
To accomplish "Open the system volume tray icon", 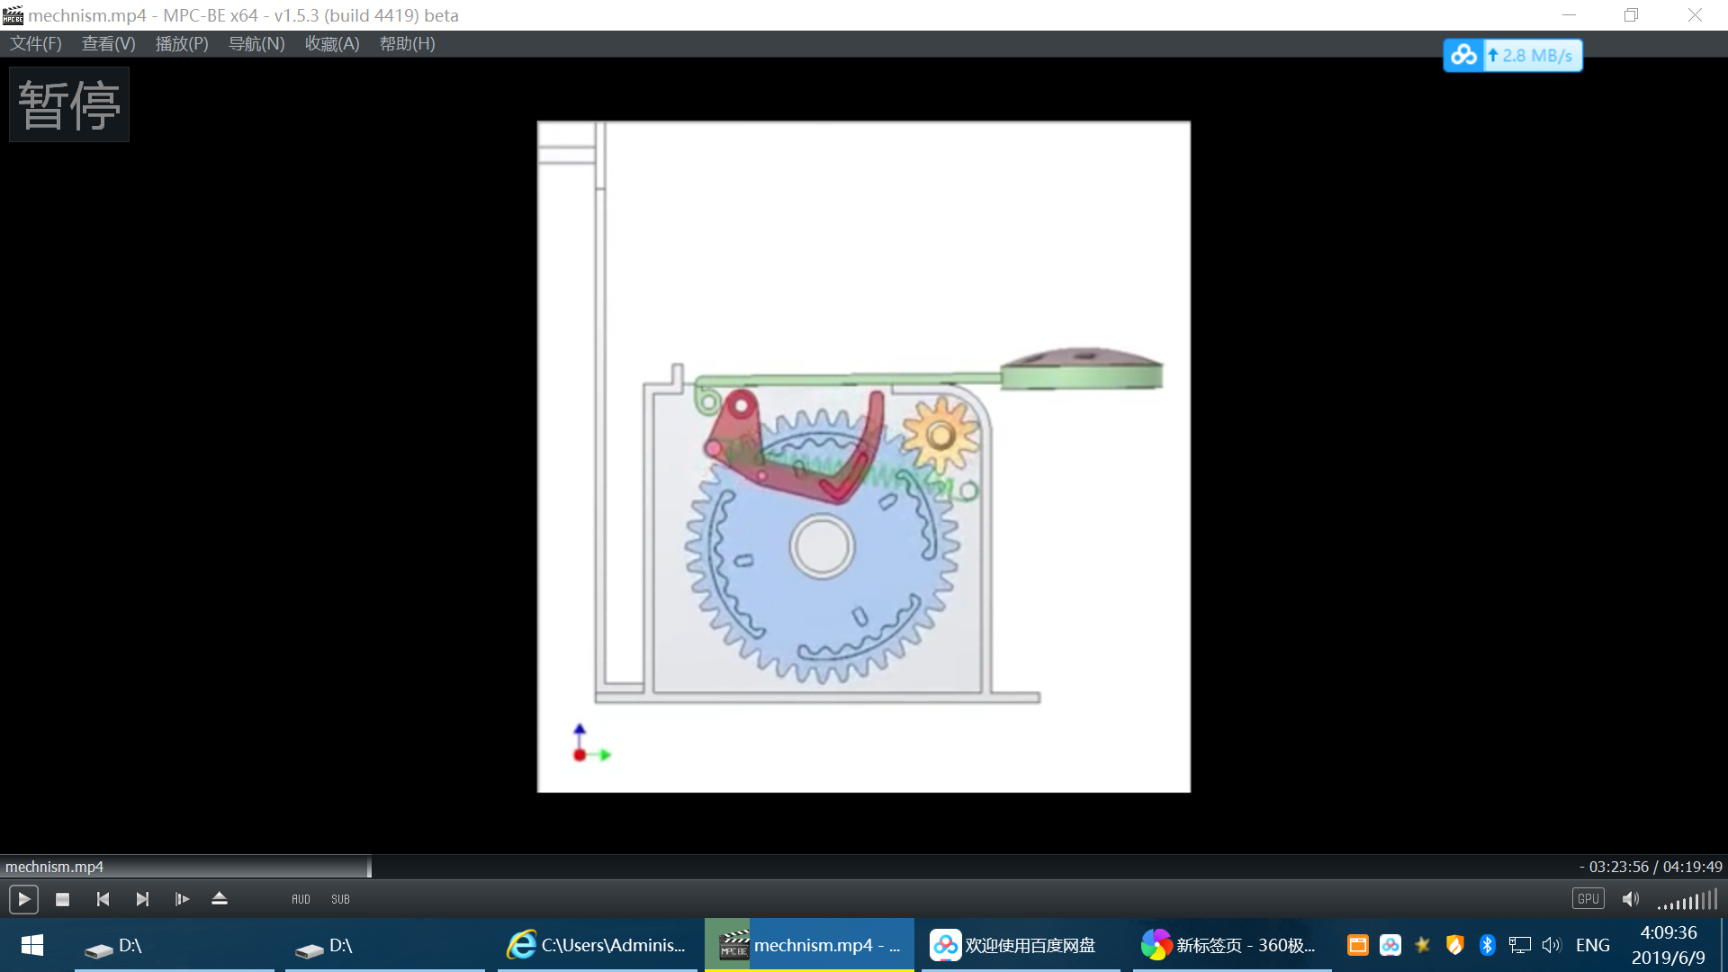I will click(x=1552, y=945).
